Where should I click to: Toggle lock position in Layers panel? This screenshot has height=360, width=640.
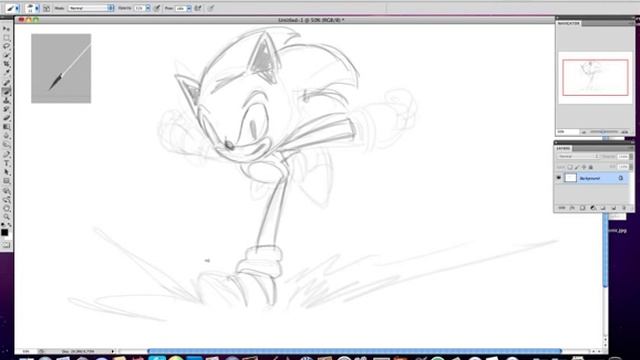[584, 167]
